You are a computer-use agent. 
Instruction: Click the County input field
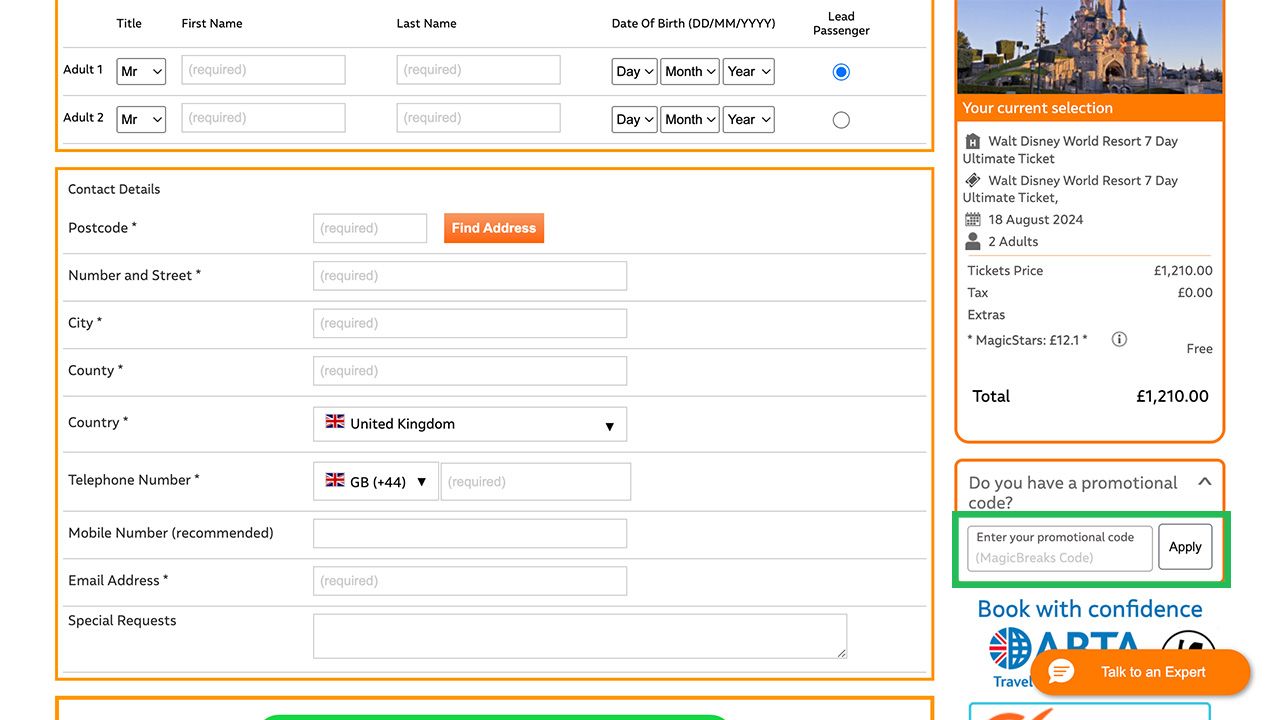tap(470, 371)
